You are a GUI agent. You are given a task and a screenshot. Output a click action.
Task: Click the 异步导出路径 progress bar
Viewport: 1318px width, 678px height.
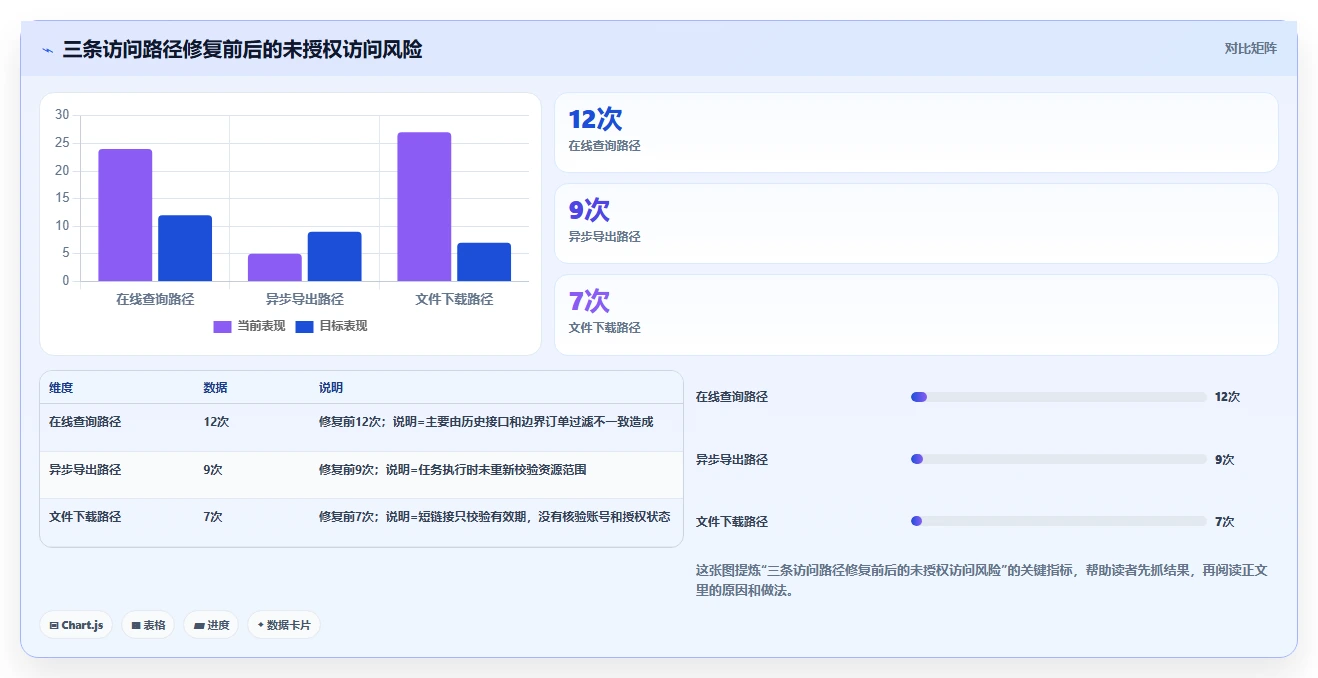click(1058, 459)
